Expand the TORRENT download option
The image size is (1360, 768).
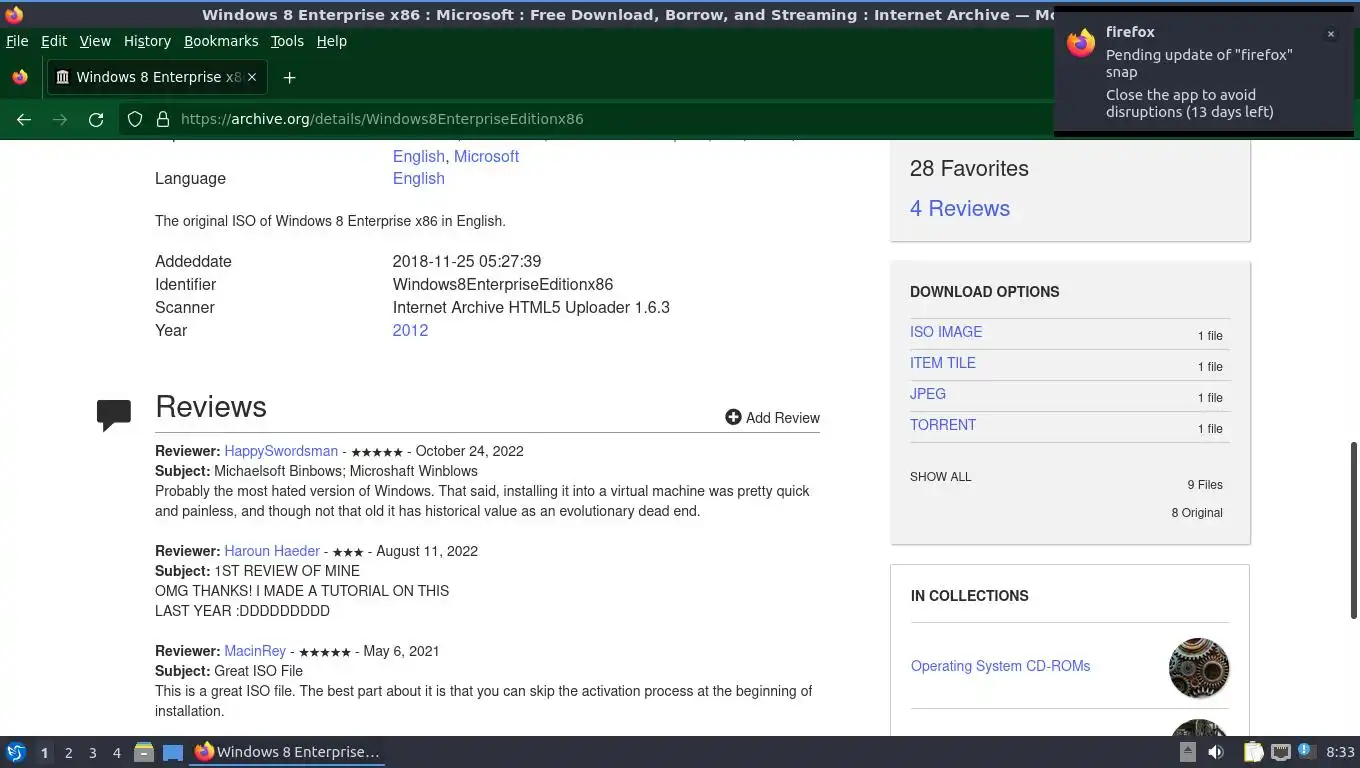pyautogui.click(x=943, y=425)
